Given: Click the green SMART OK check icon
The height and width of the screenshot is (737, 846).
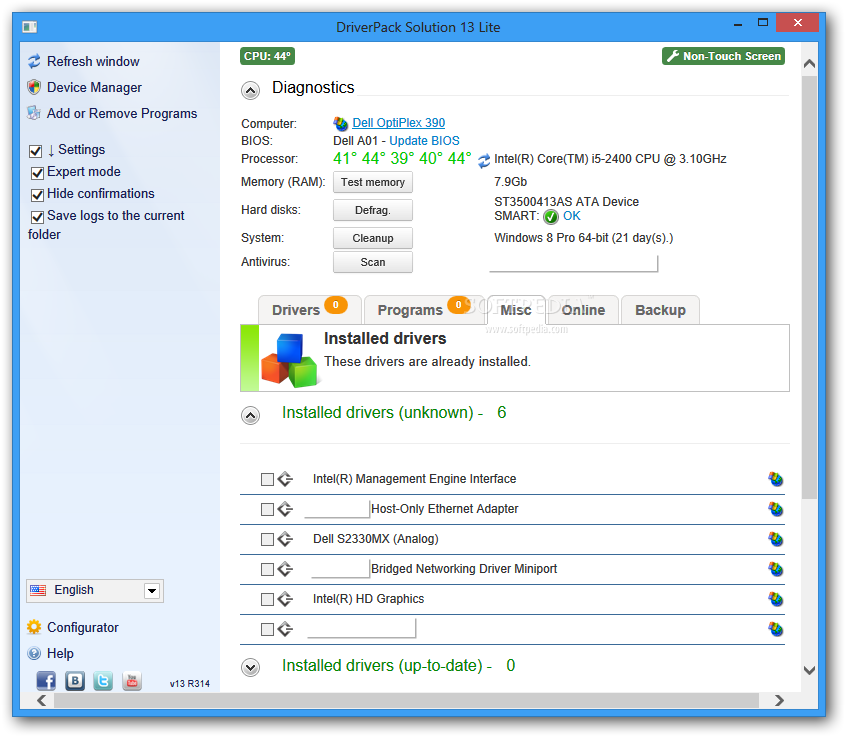Looking at the screenshot, I should (x=551, y=217).
